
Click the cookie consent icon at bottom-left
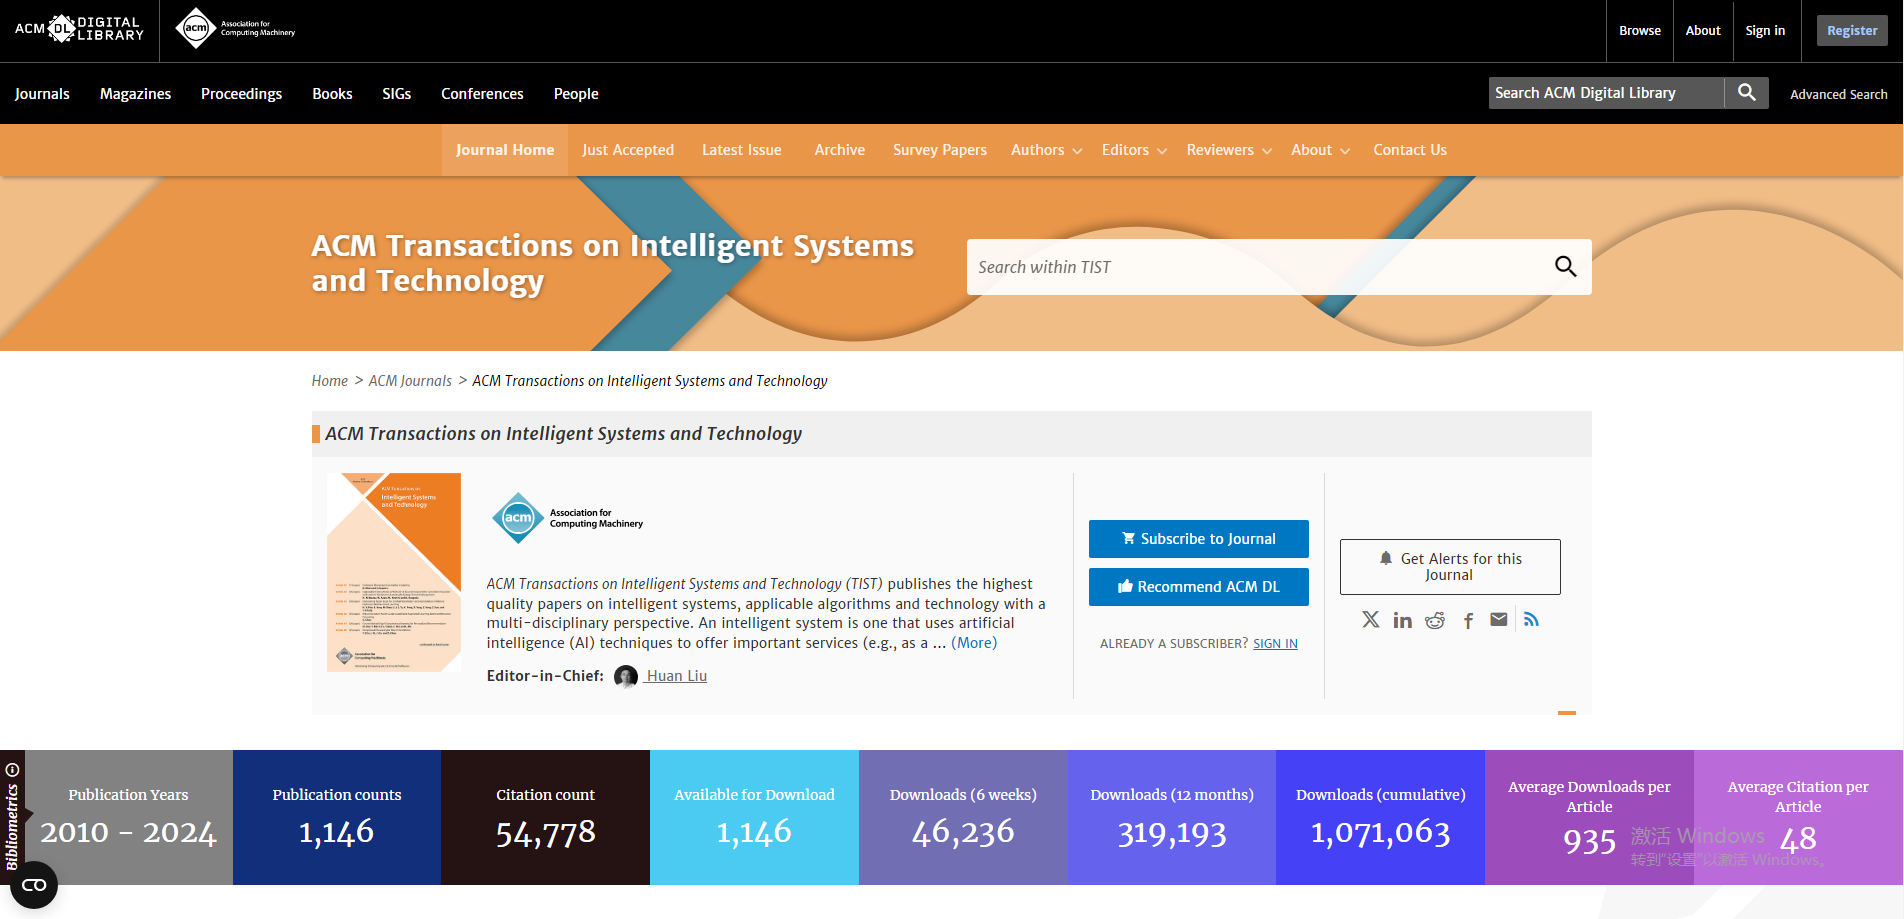(34, 885)
